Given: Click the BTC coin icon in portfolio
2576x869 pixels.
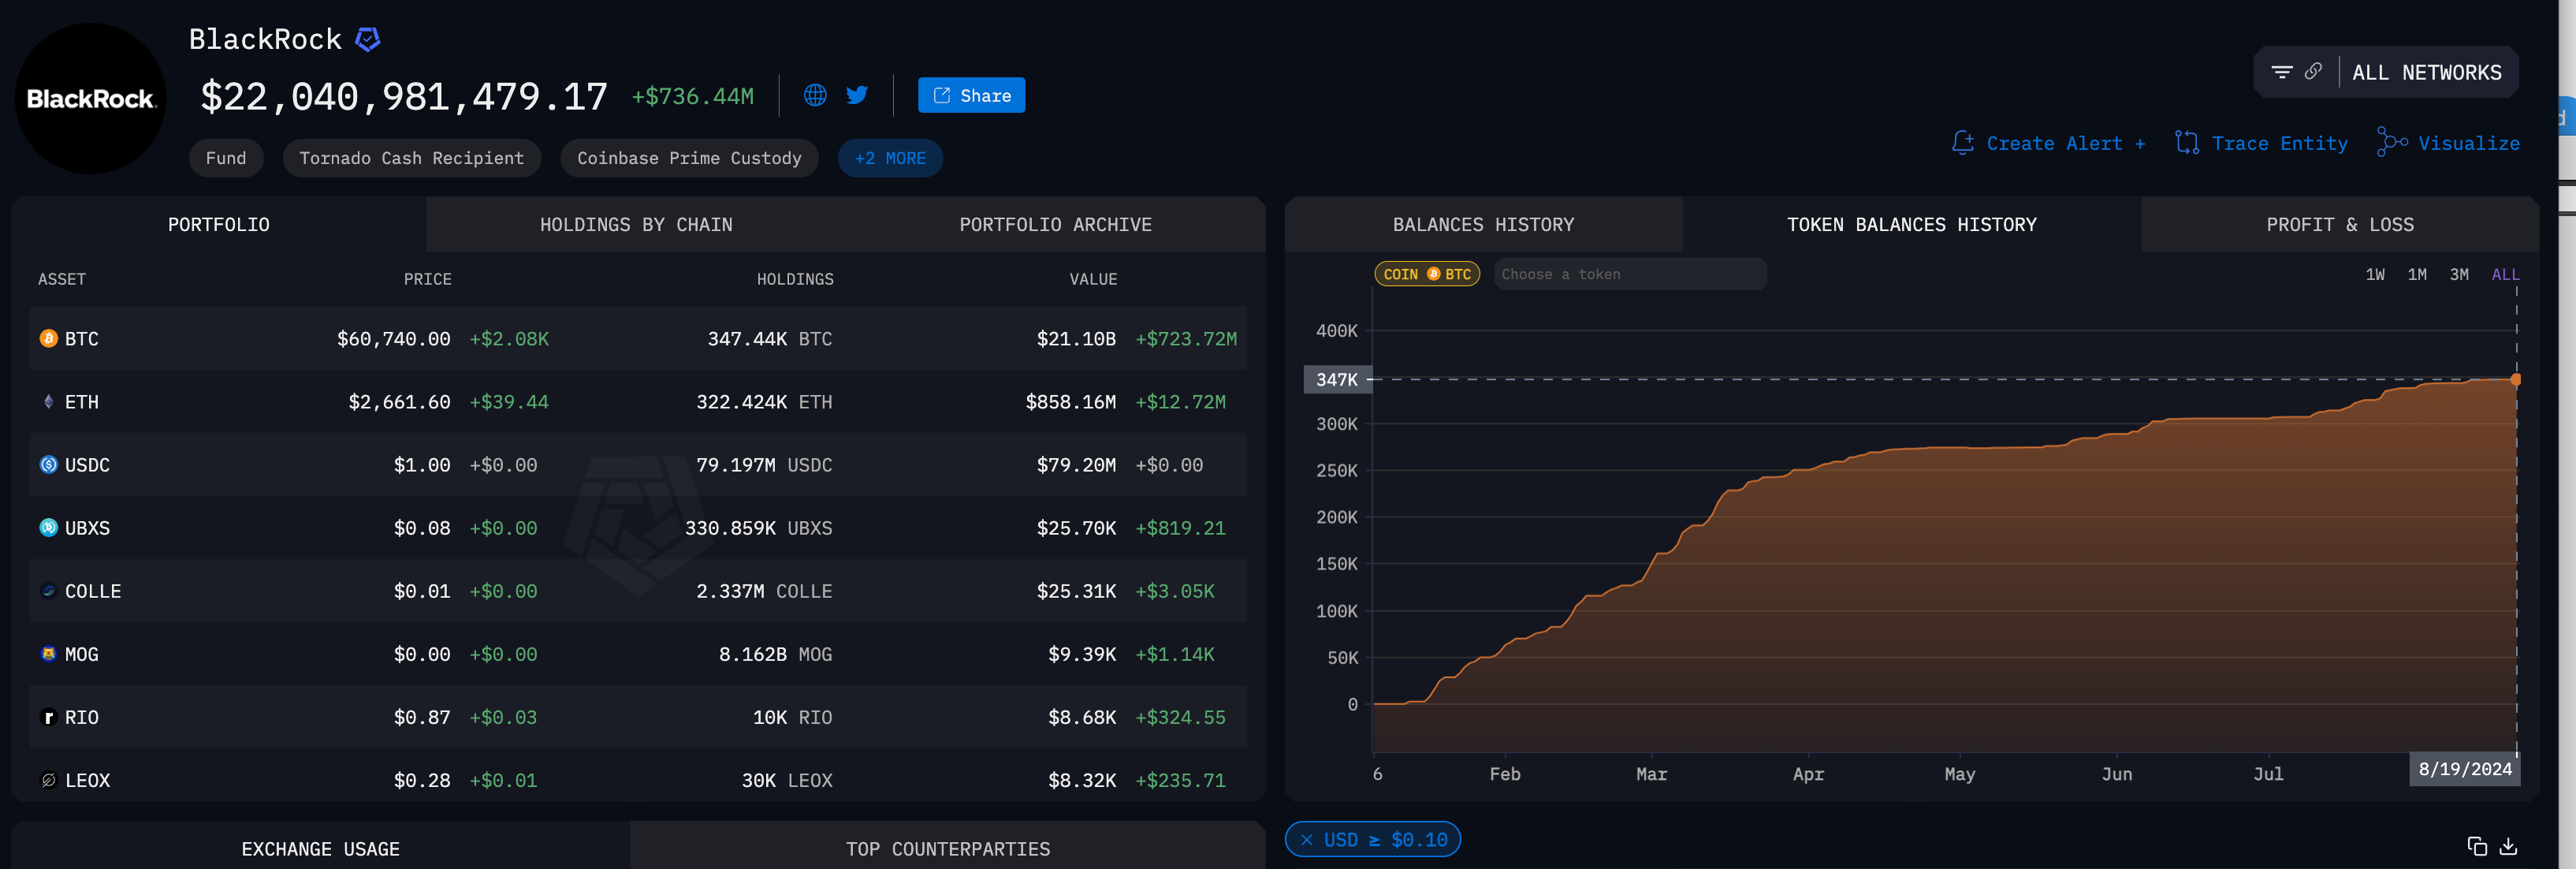Looking at the screenshot, I should point(48,339).
